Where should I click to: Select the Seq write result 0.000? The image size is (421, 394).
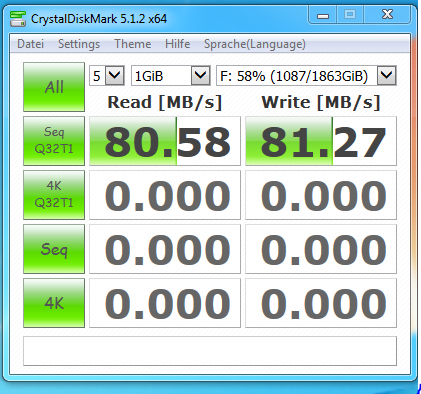tap(321, 249)
